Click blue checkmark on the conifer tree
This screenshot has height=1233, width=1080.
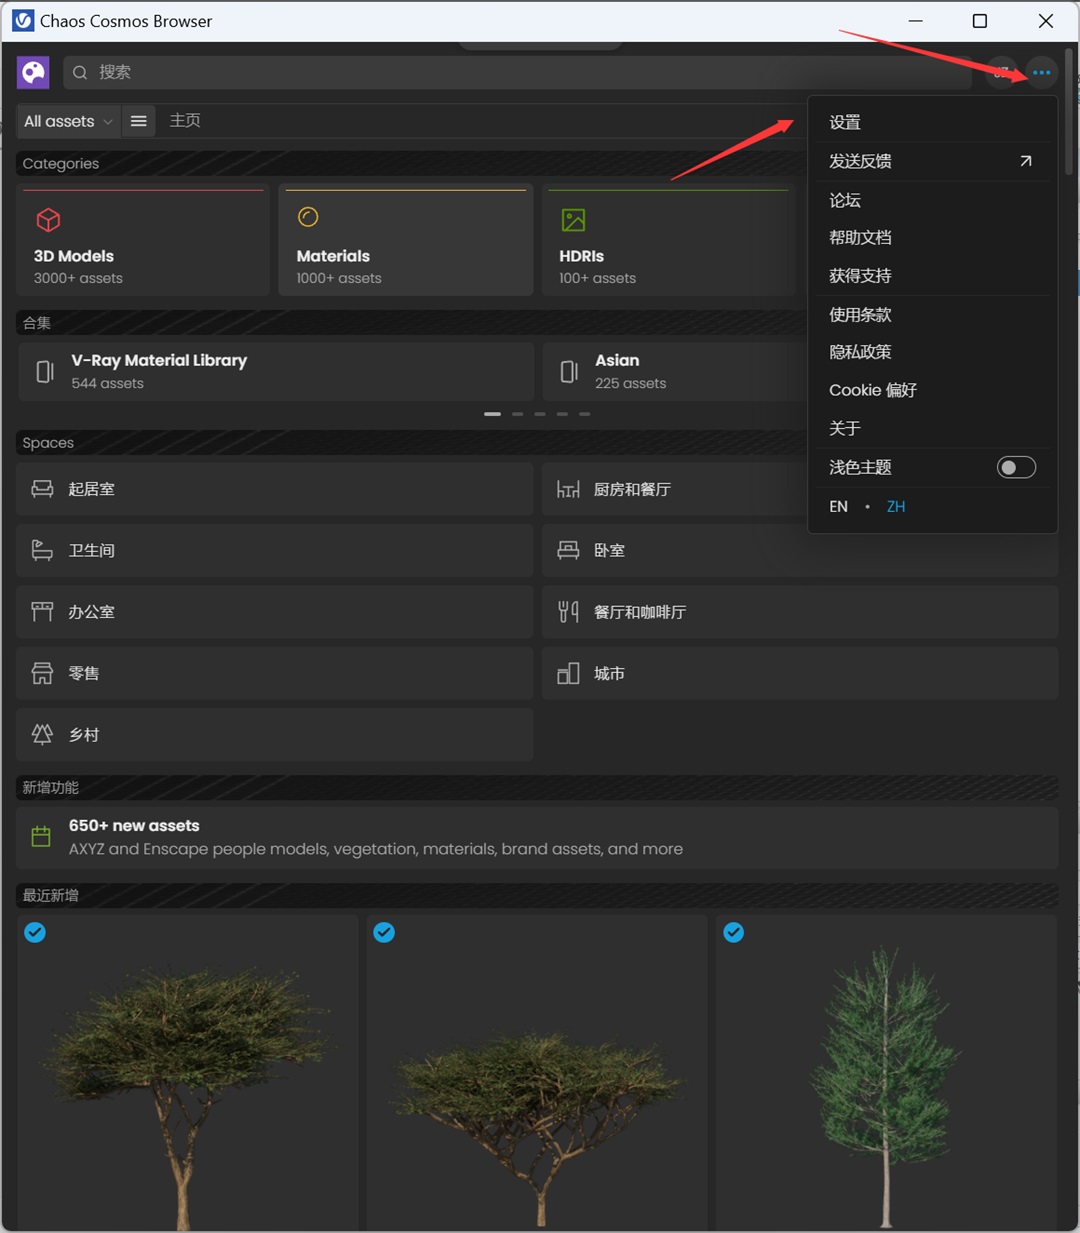point(733,932)
